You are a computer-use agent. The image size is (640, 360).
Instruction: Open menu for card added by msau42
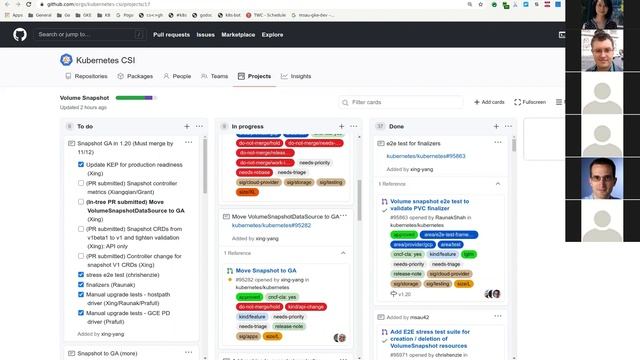click(498, 316)
